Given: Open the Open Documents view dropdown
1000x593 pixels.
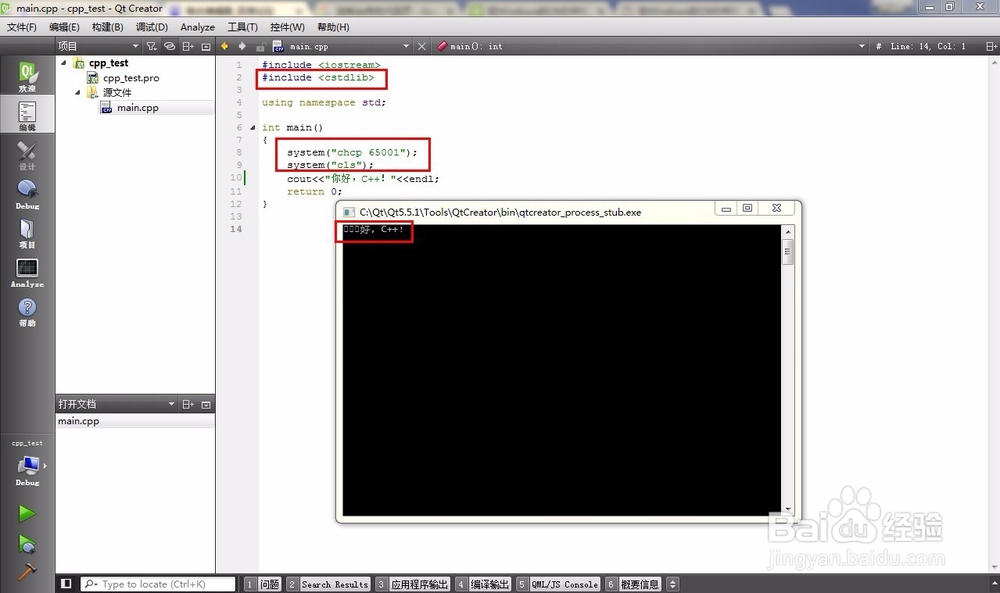Looking at the screenshot, I should (116, 404).
